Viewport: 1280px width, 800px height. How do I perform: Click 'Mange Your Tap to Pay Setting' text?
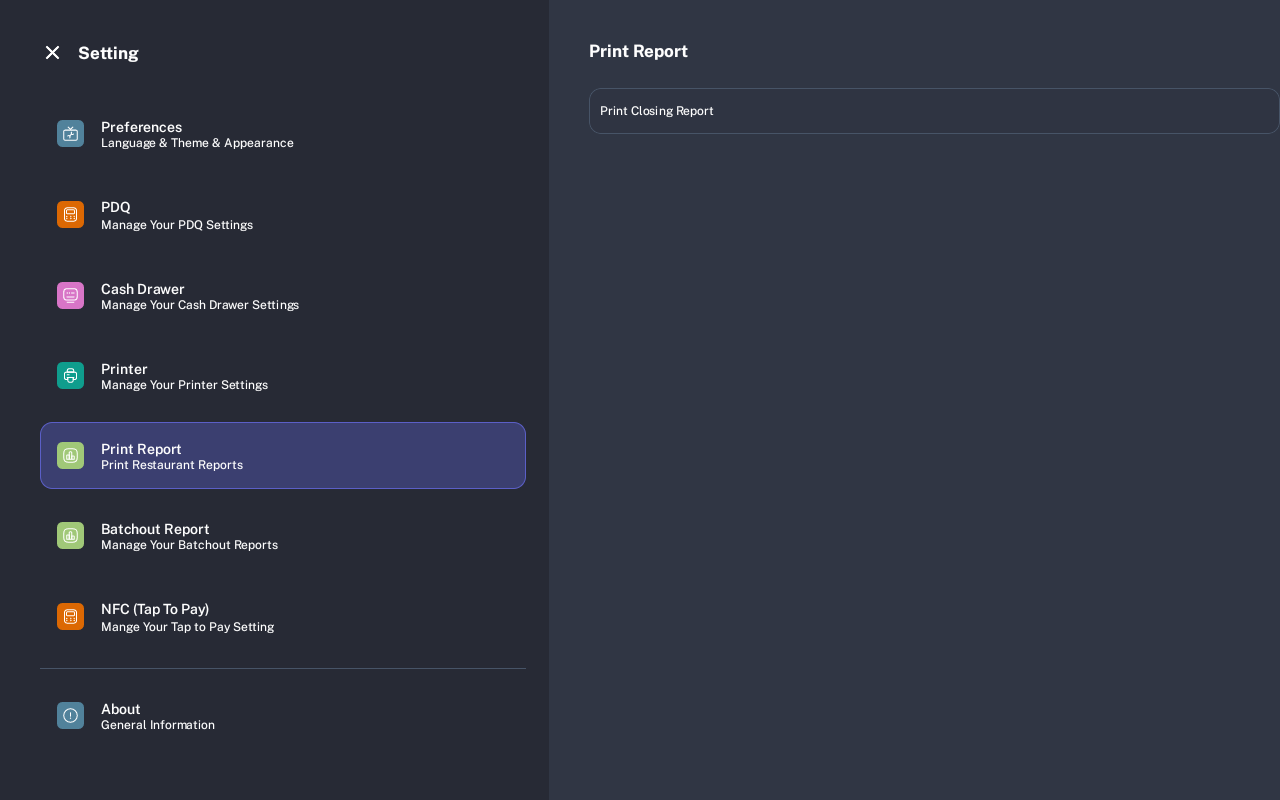[x=187, y=627]
